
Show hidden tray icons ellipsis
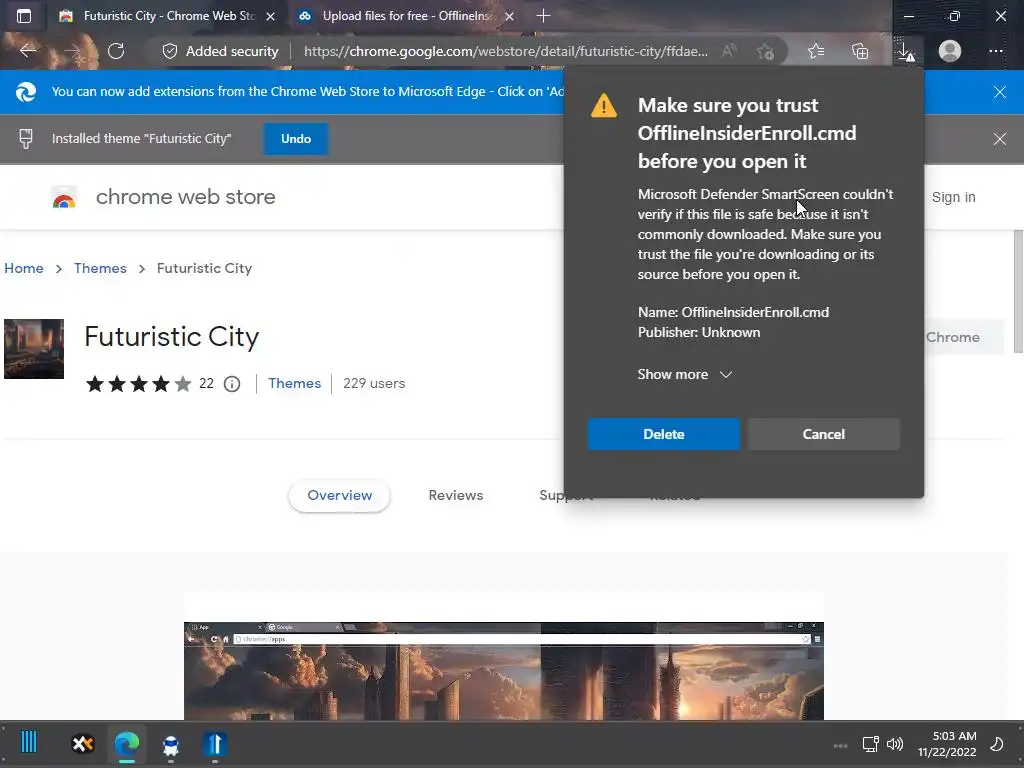pos(840,745)
